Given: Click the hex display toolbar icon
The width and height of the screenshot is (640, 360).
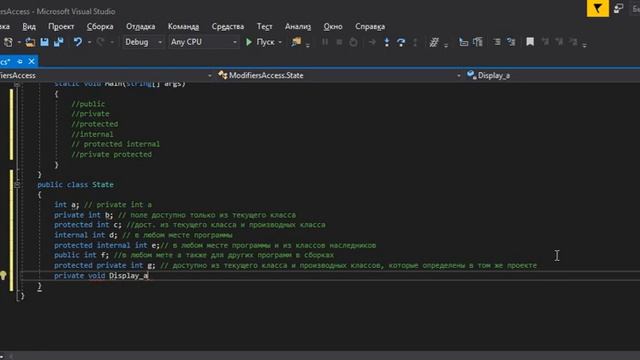Looking at the screenshot, I should [x=434, y=42].
